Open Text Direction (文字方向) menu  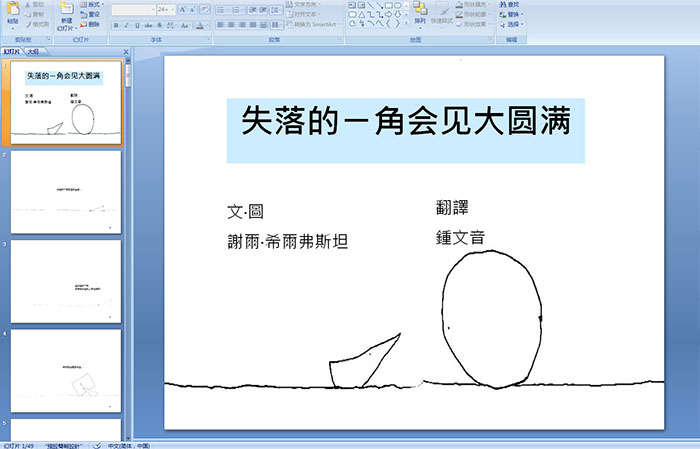(x=304, y=4)
